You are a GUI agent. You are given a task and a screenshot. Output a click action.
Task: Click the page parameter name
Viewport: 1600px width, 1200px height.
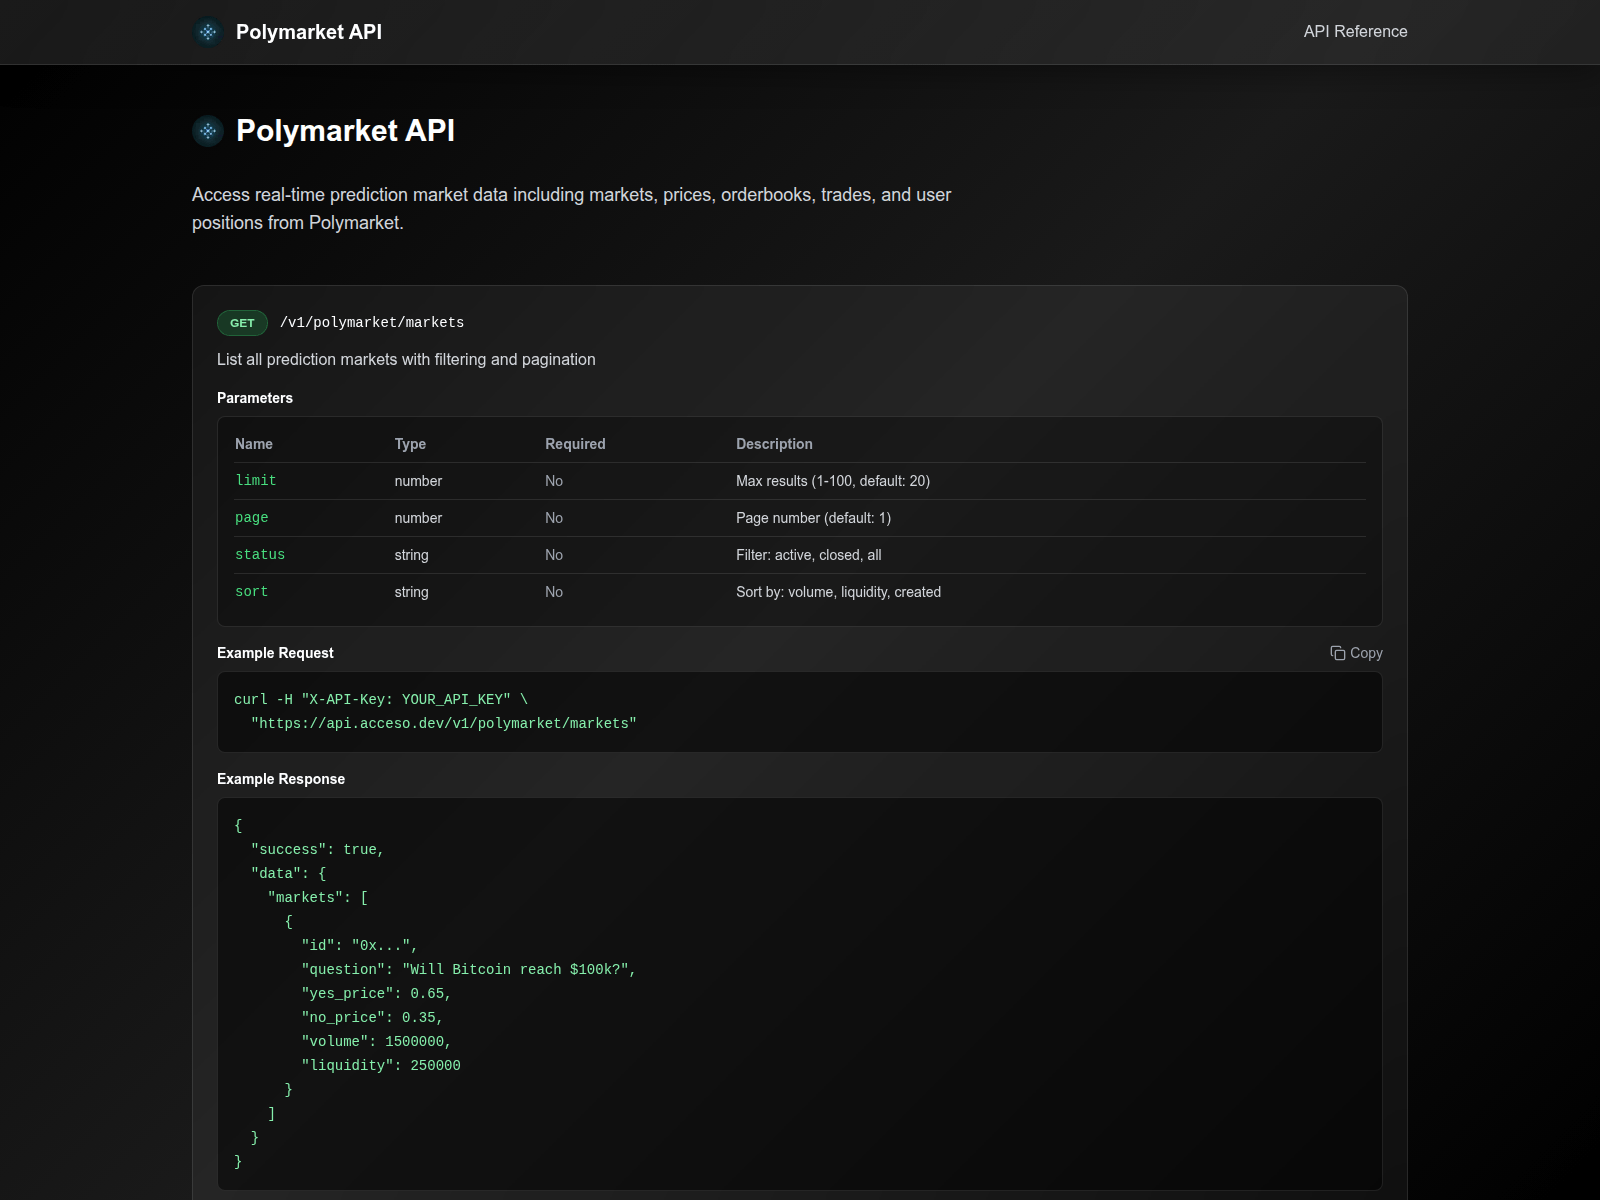pos(252,518)
